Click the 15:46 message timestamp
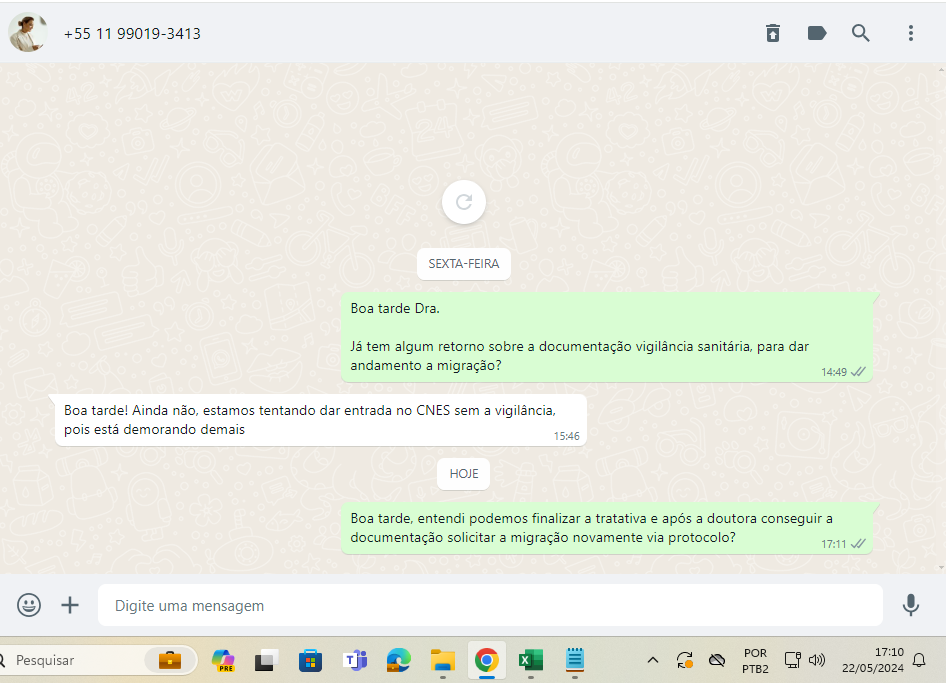The width and height of the screenshot is (946, 683). pyautogui.click(x=567, y=436)
